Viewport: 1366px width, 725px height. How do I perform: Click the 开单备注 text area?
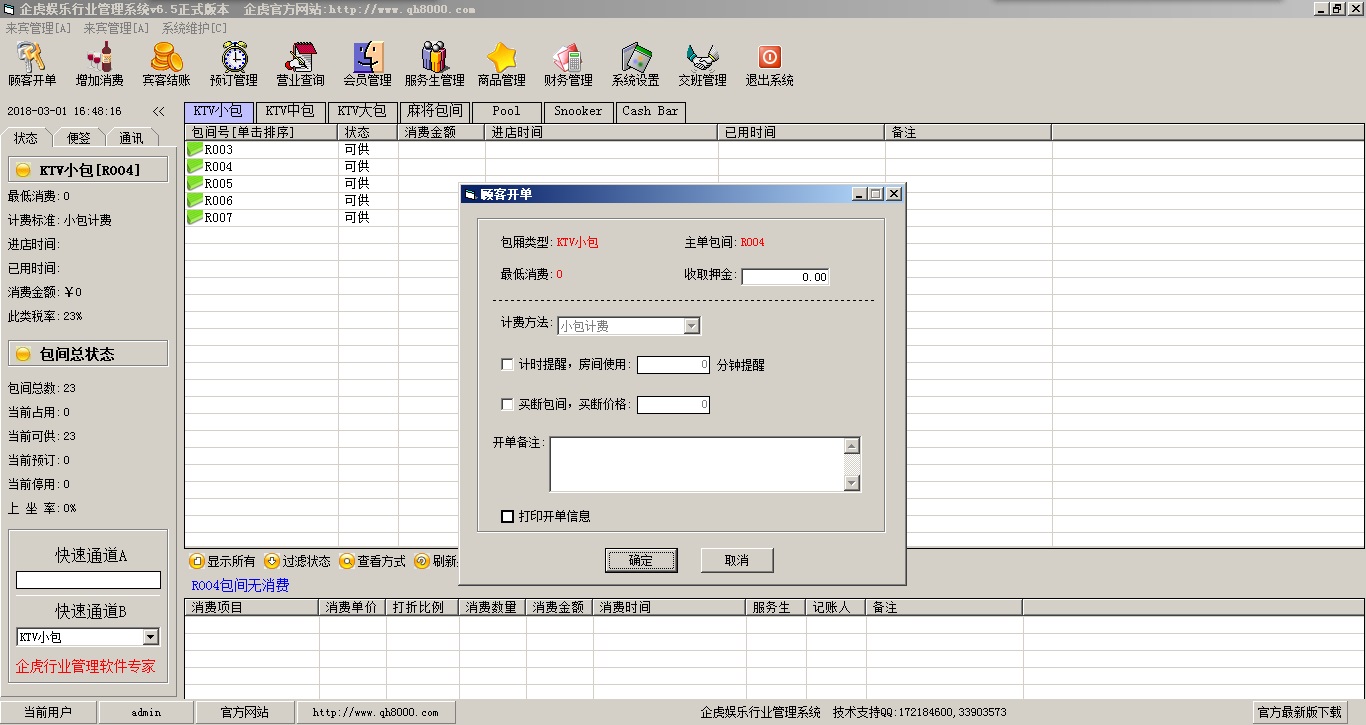pos(697,464)
